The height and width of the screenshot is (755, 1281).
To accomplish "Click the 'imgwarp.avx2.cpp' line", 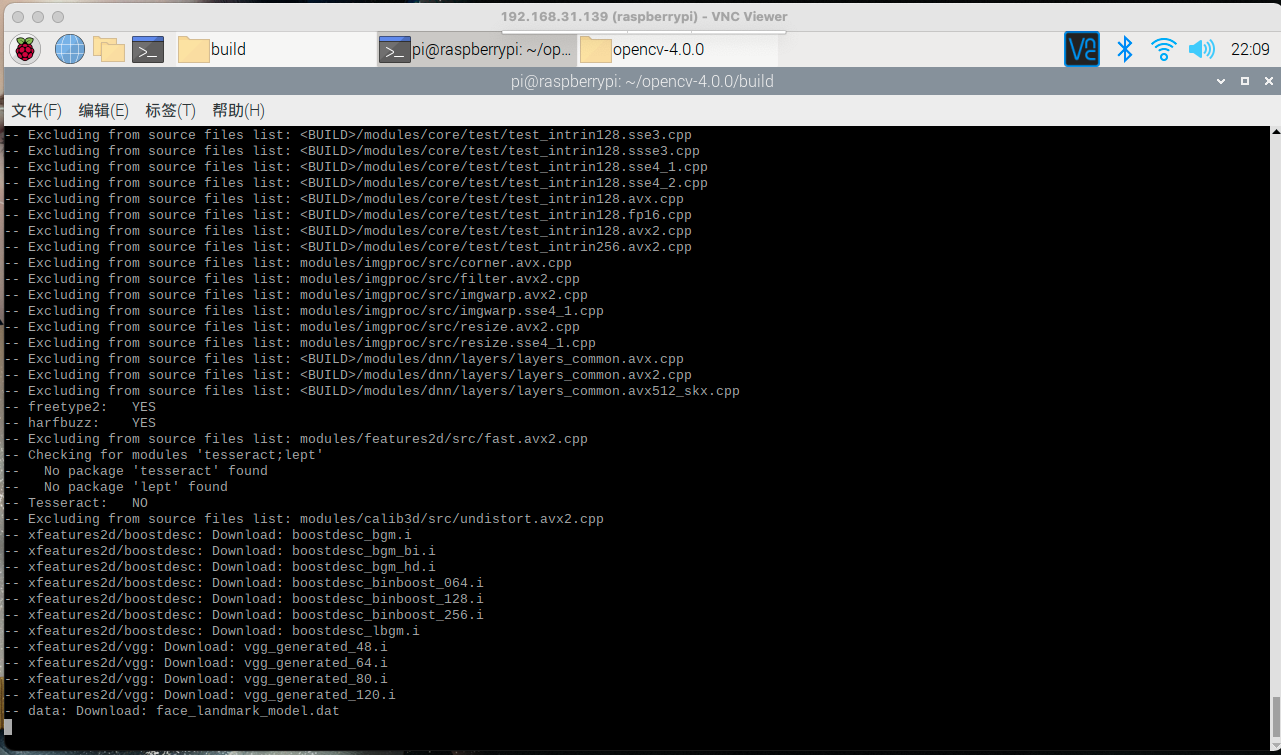I will click(296, 295).
